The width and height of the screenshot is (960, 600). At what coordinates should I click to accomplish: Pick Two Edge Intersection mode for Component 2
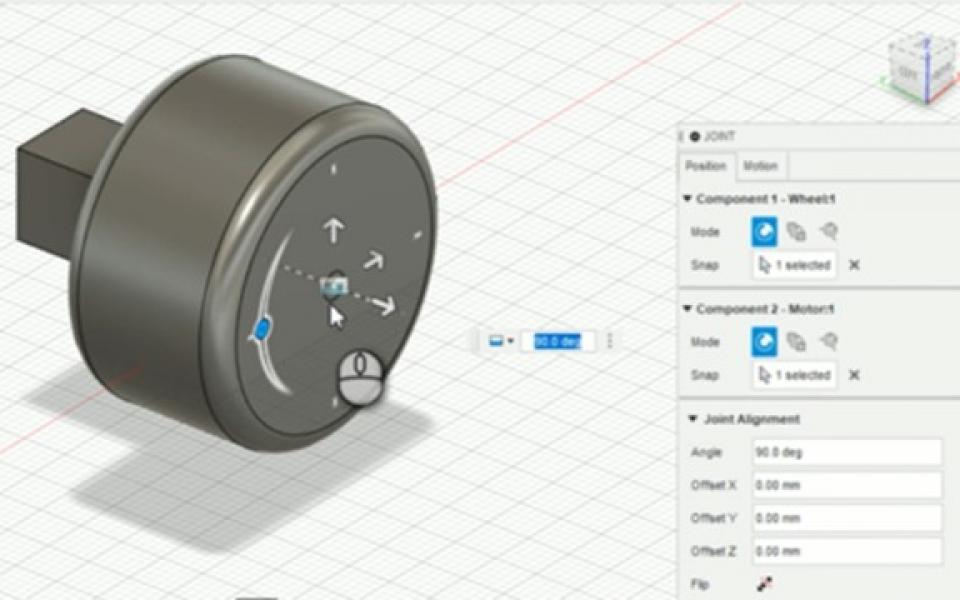[827, 342]
